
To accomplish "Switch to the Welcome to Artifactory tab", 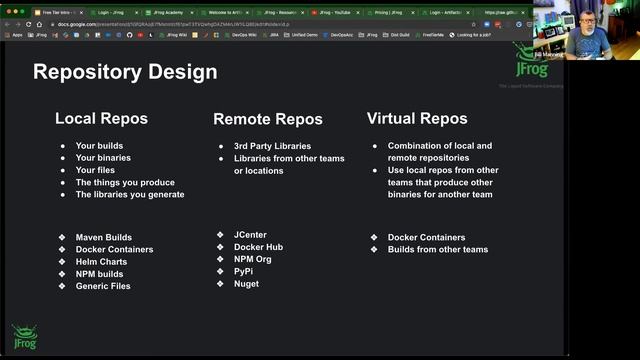I will (224, 13).
